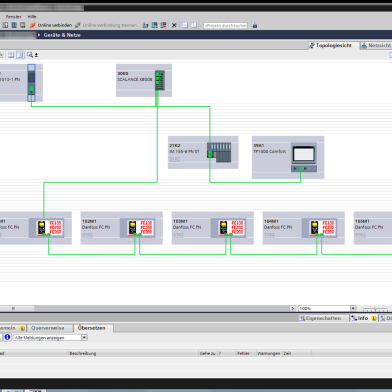
Task: Click the zoom slider beside 100% field
Action: [375, 309]
